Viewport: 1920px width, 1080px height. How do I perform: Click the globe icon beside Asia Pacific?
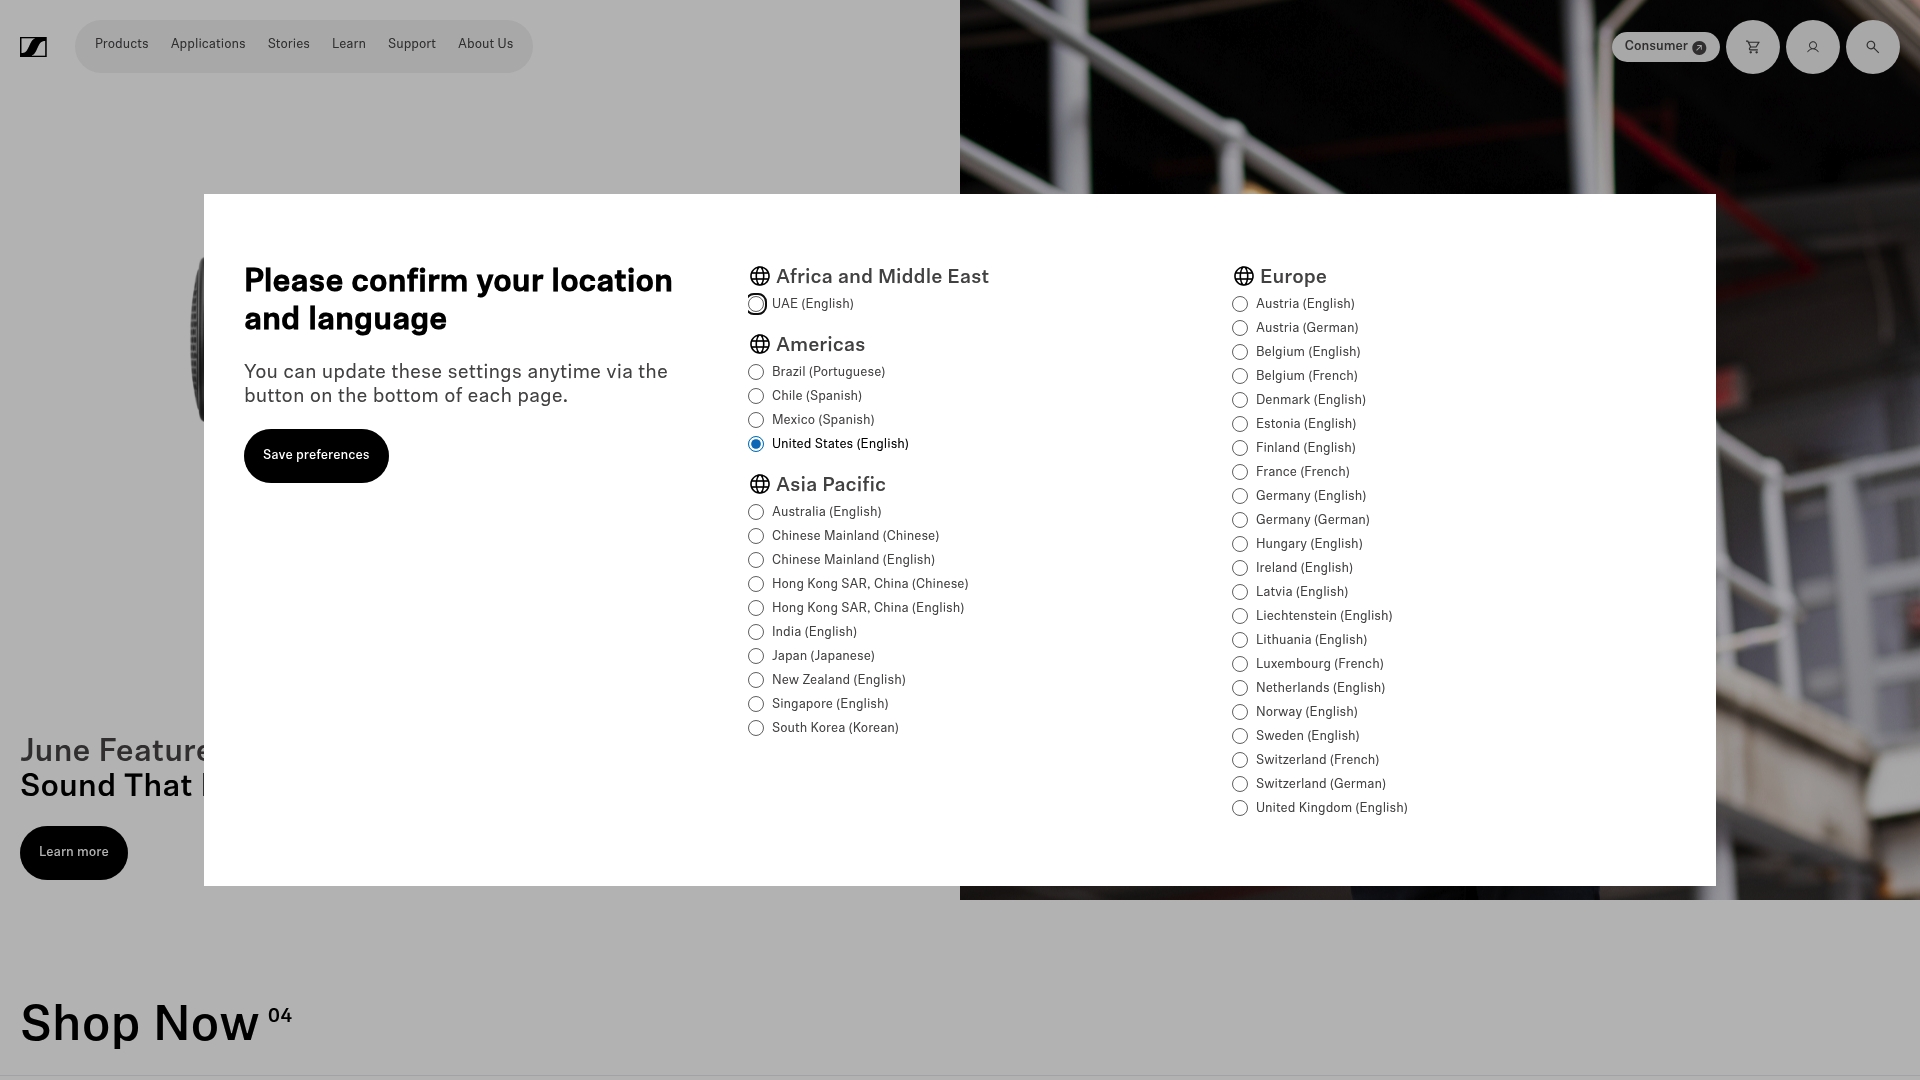(x=759, y=485)
